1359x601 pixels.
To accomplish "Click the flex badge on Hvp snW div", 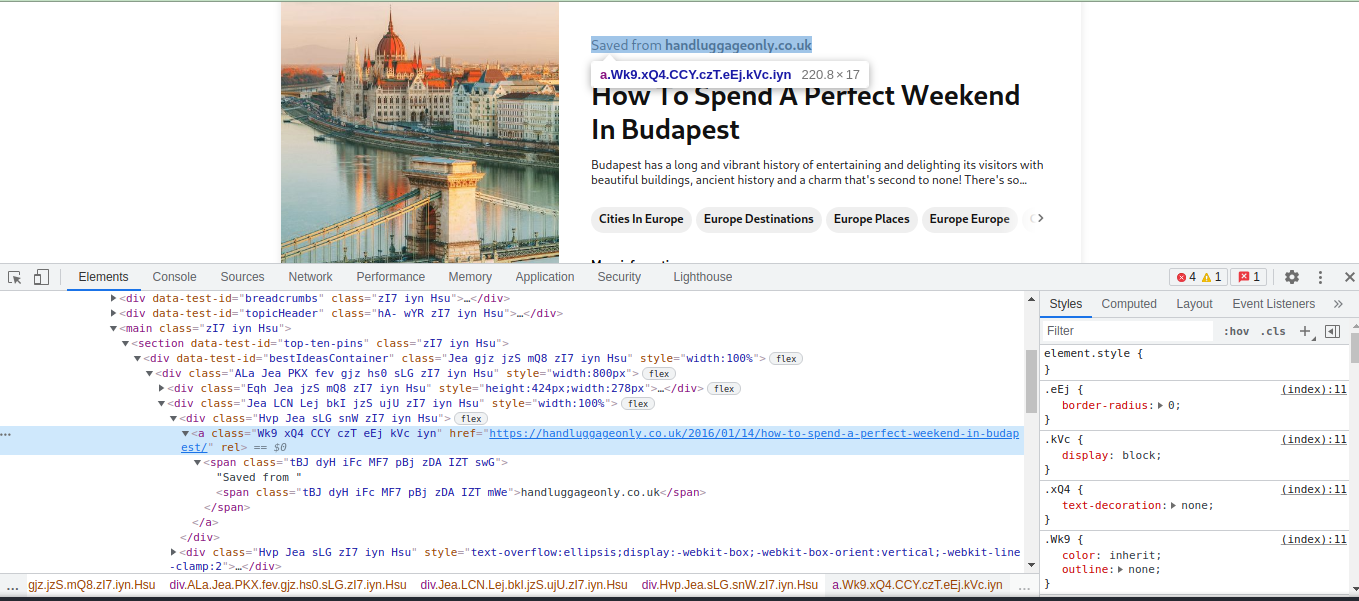I will (470, 419).
